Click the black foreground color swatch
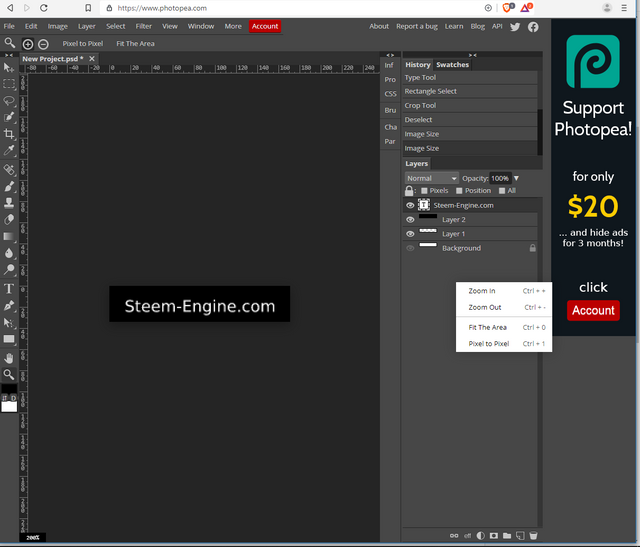Image resolution: width=640 pixels, height=547 pixels. tap(9, 388)
